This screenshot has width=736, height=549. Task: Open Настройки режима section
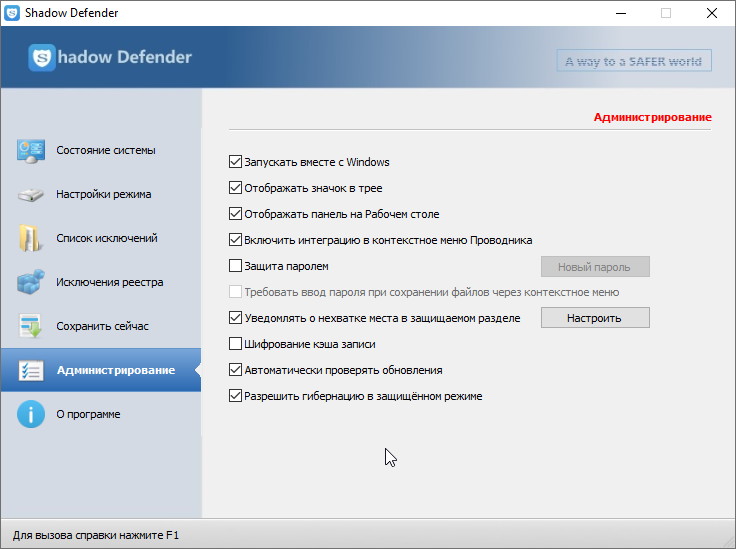pyautogui.click(x=101, y=194)
